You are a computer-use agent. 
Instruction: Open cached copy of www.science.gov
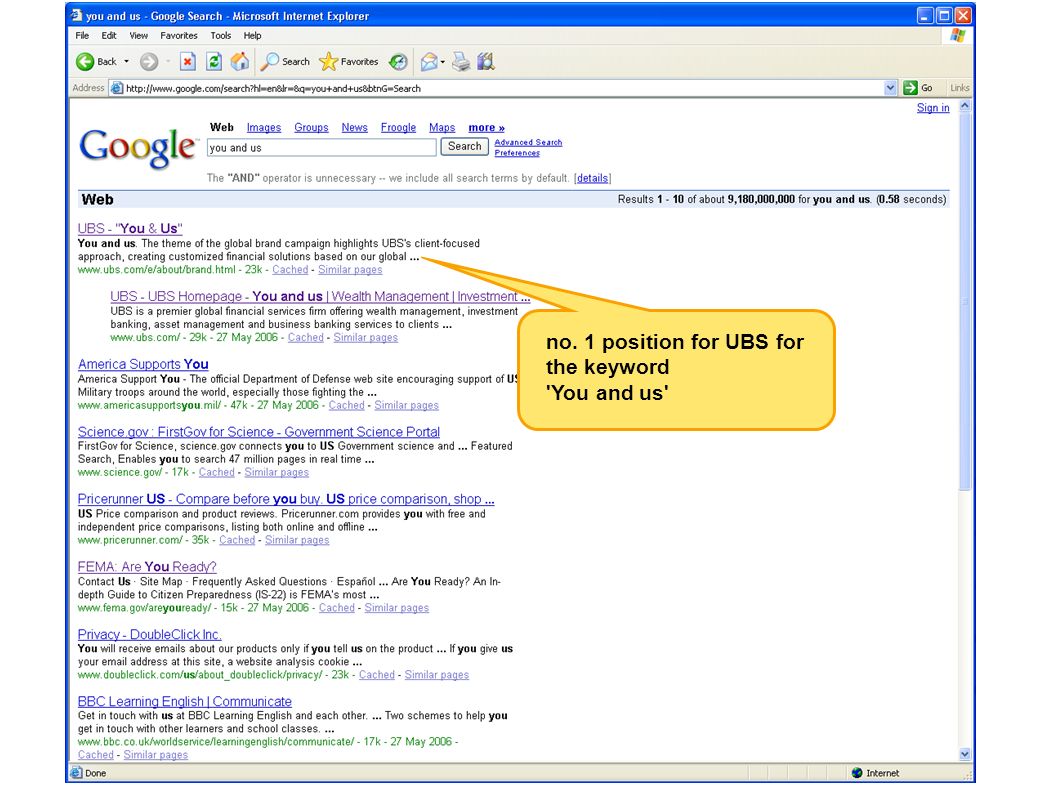(x=217, y=473)
